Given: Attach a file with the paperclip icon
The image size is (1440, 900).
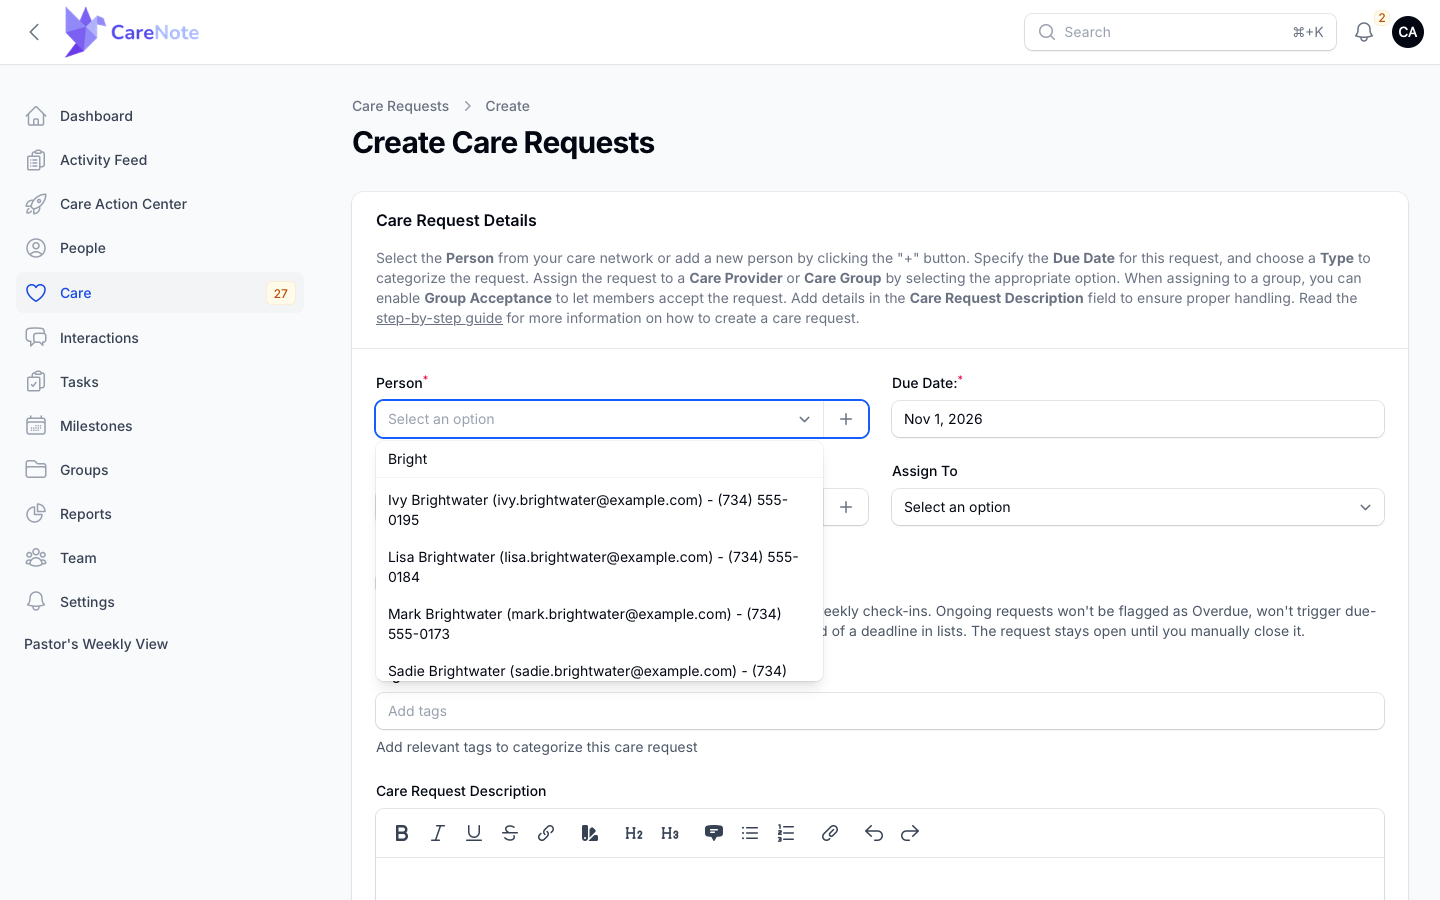Looking at the screenshot, I should coord(830,833).
